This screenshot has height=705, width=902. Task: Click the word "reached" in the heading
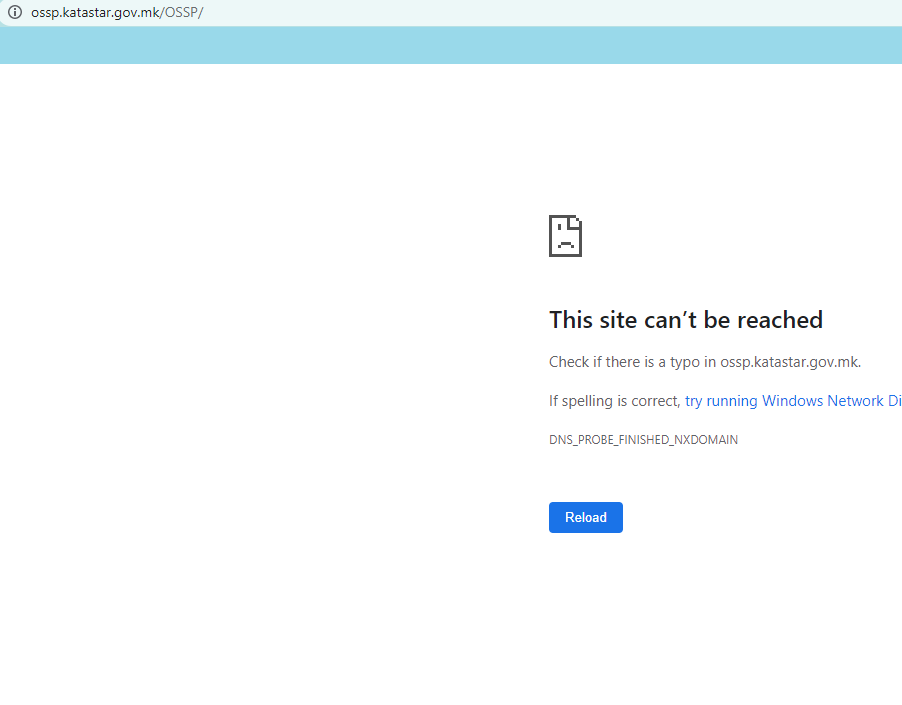(x=779, y=320)
